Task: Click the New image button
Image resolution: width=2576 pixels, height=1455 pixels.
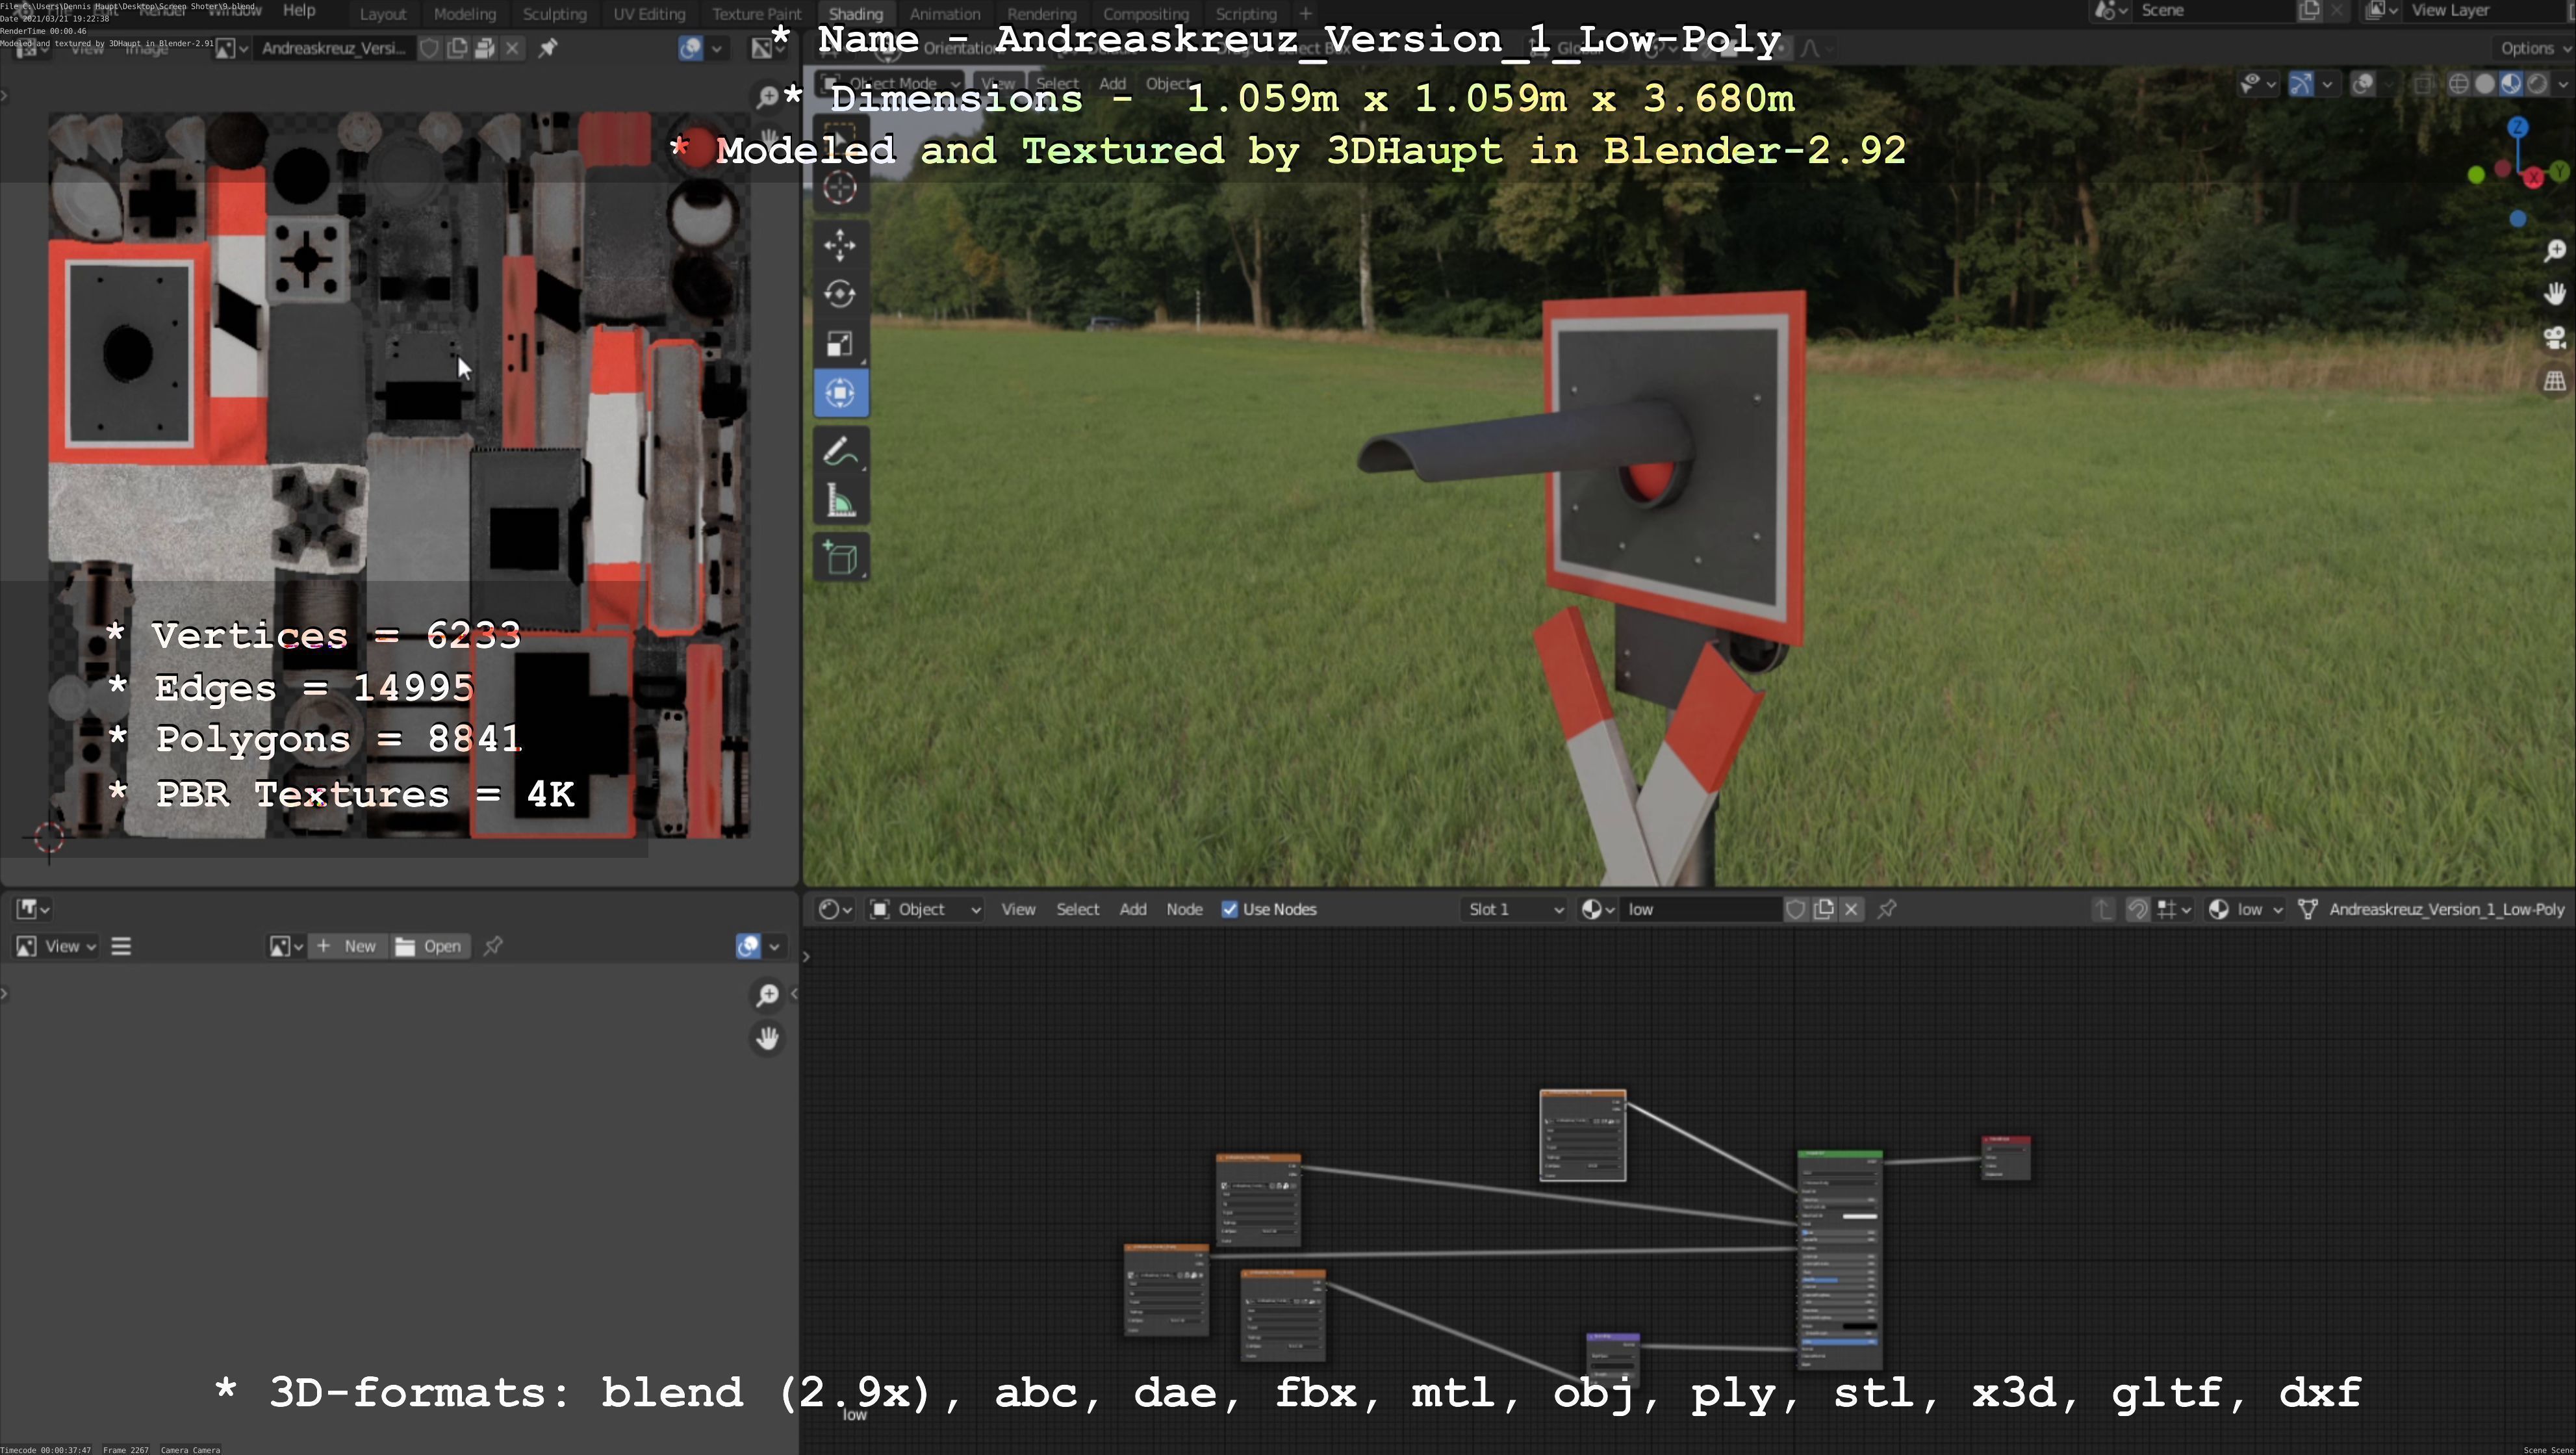Action: (x=347, y=946)
